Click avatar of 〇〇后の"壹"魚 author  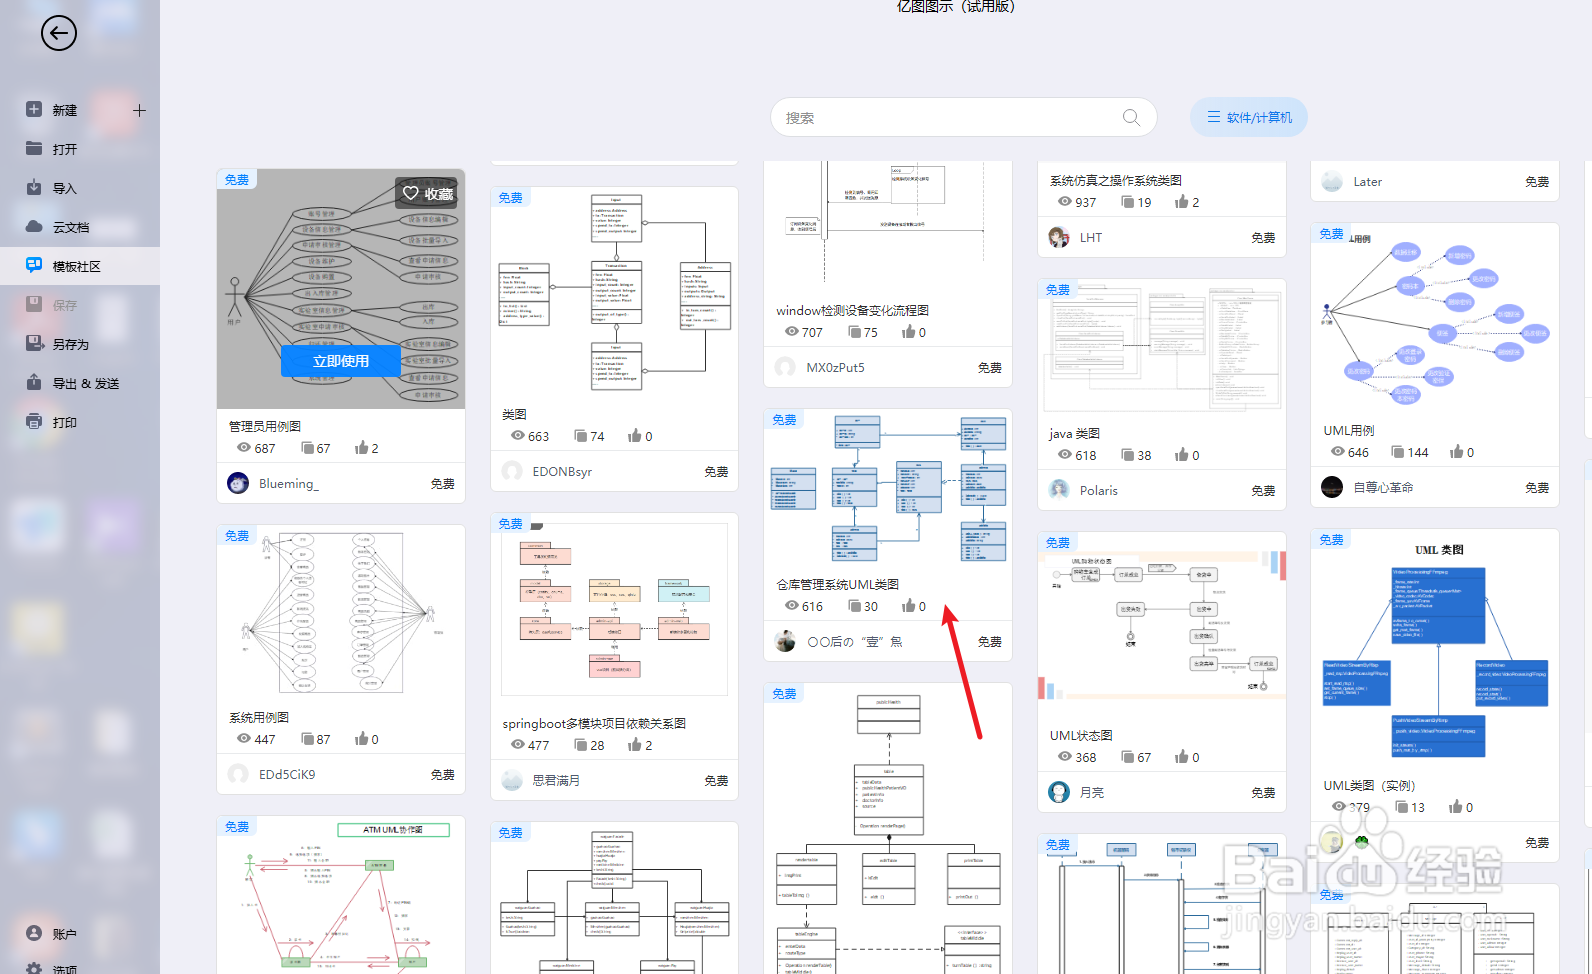(785, 641)
